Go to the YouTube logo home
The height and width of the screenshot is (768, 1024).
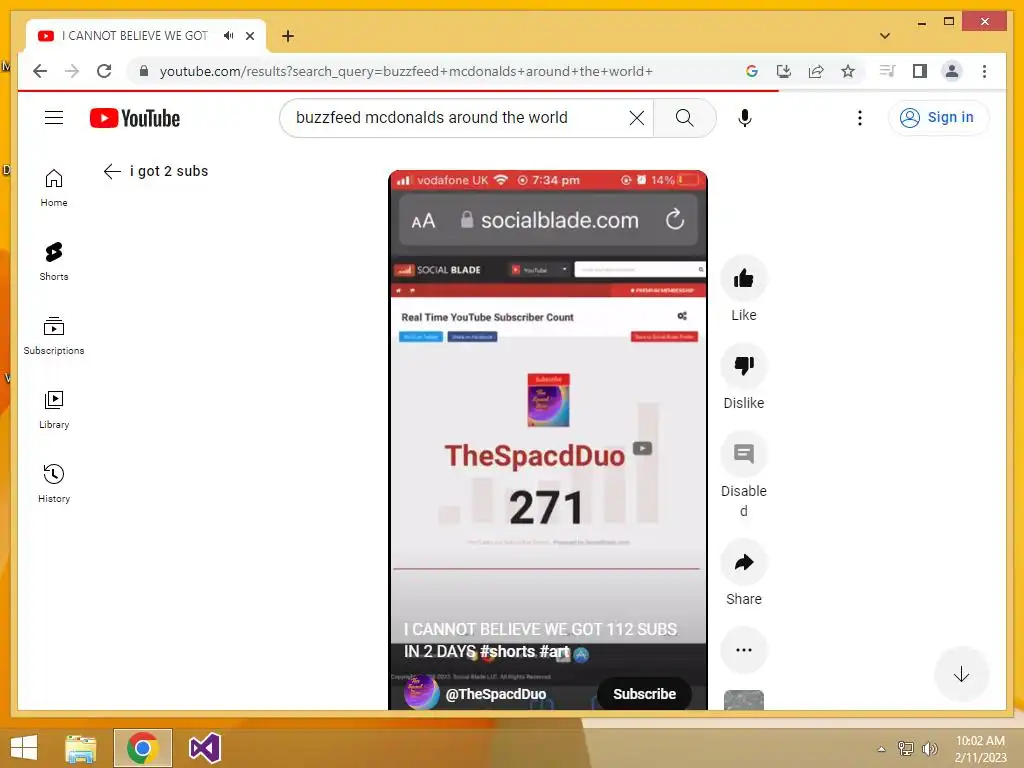click(x=135, y=118)
